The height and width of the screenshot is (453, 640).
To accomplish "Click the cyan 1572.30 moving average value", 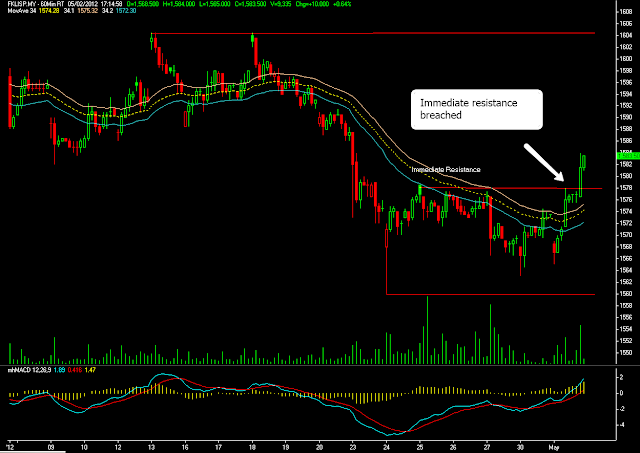I will point(126,11).
